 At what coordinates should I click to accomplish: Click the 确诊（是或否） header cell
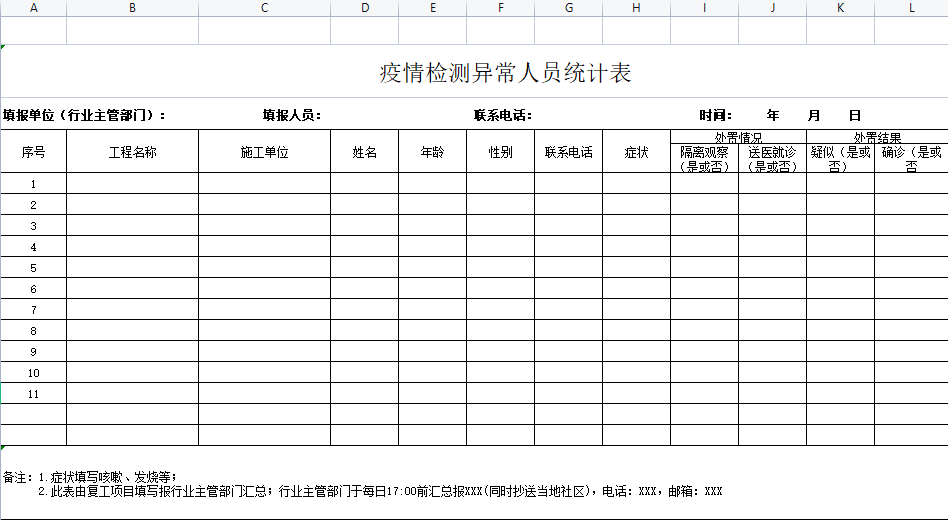click(911, 159)
